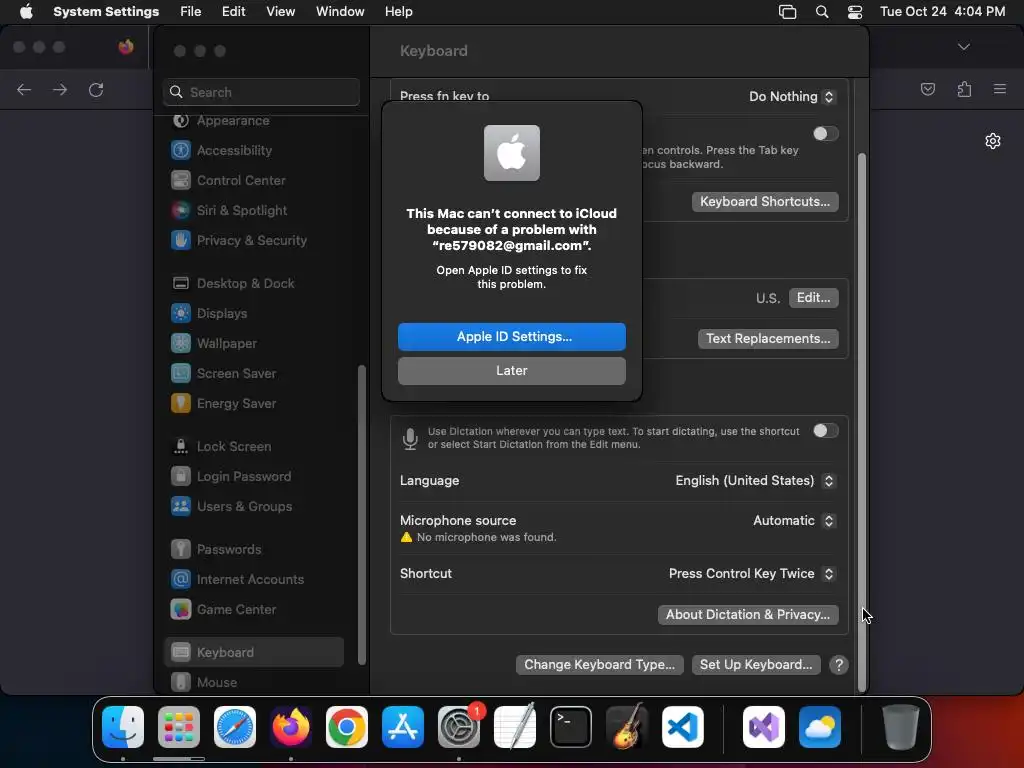This screenshot has height=768, width=1024.
Task: Click sidebar vertical scrollbar
Action: tap(362, 515)
